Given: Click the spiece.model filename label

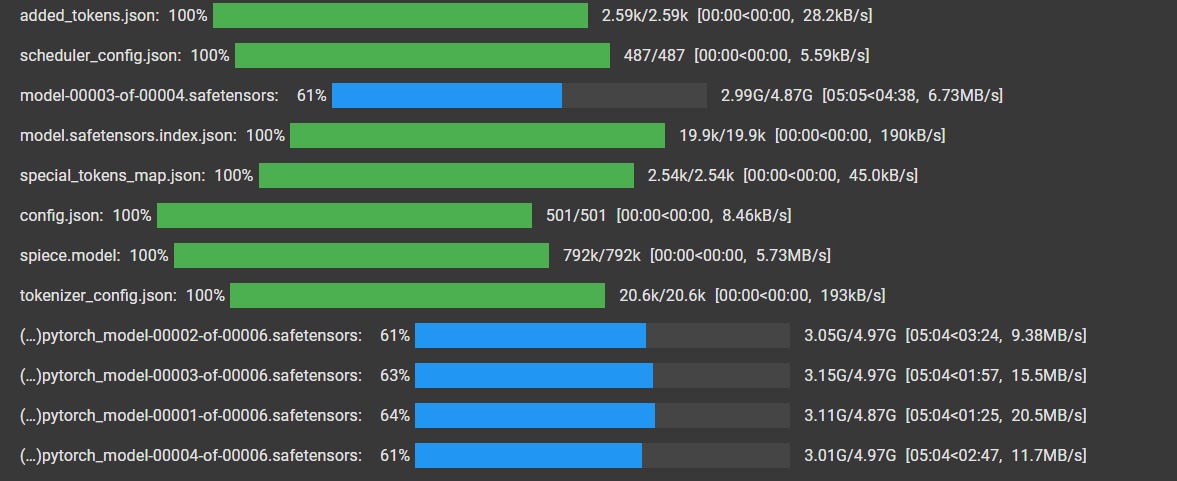Looking at the screenshot, I should coord(70,256).
